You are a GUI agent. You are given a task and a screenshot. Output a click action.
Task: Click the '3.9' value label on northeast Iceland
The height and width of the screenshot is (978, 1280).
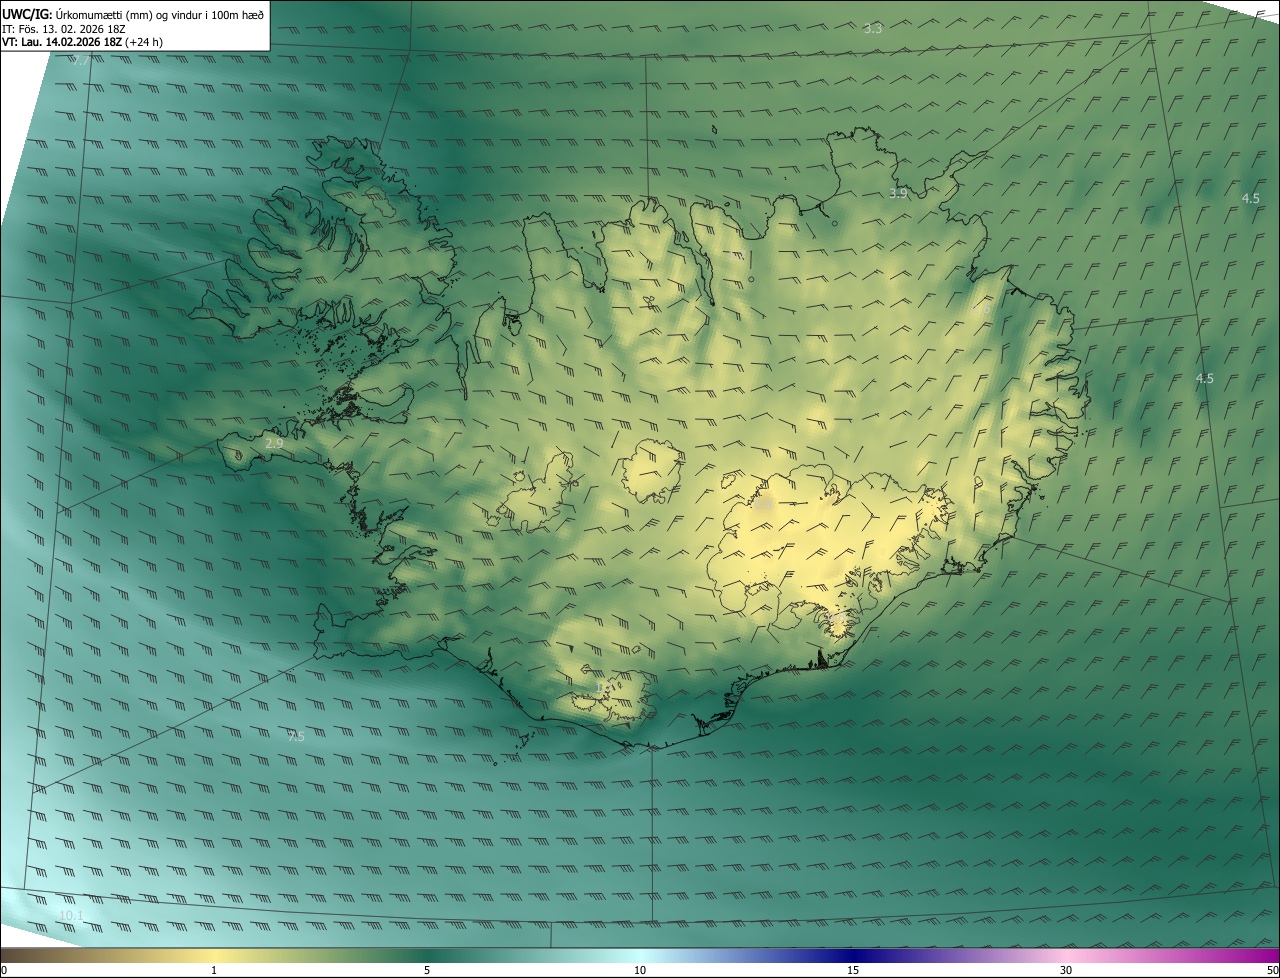(x=898, y=193)
